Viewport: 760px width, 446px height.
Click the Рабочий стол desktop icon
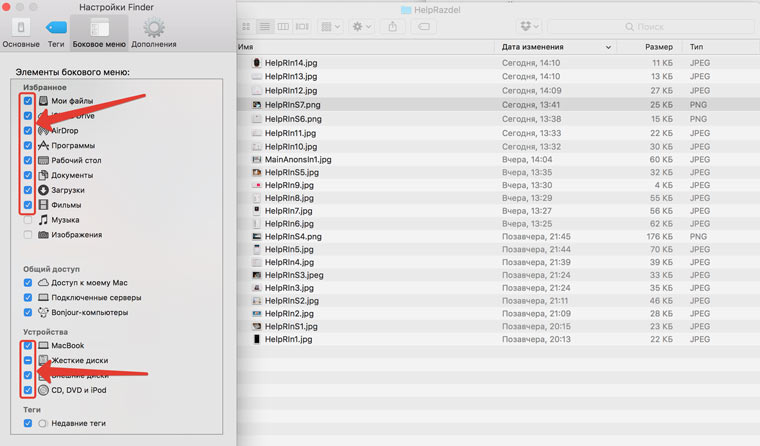(x=43, y=160)
